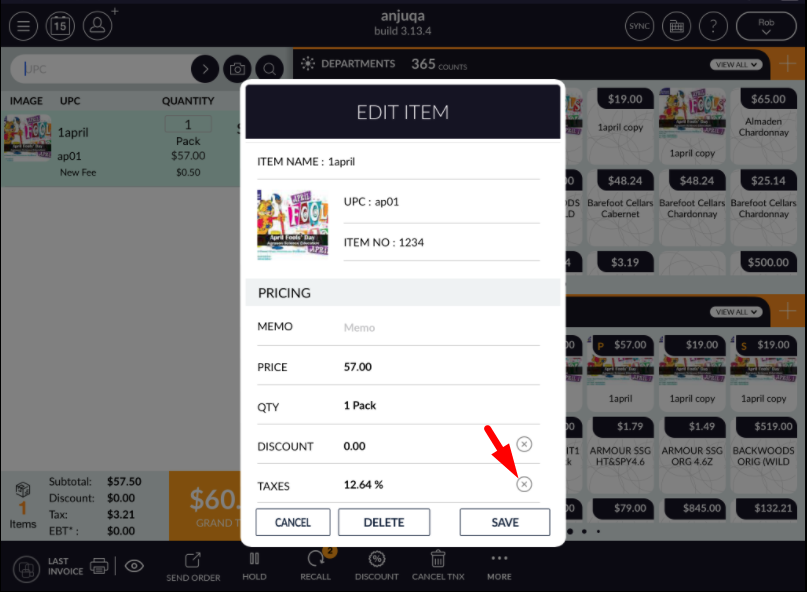Click the search magnifier icon
The image size is (807, 592).
[x=269, y=68]
